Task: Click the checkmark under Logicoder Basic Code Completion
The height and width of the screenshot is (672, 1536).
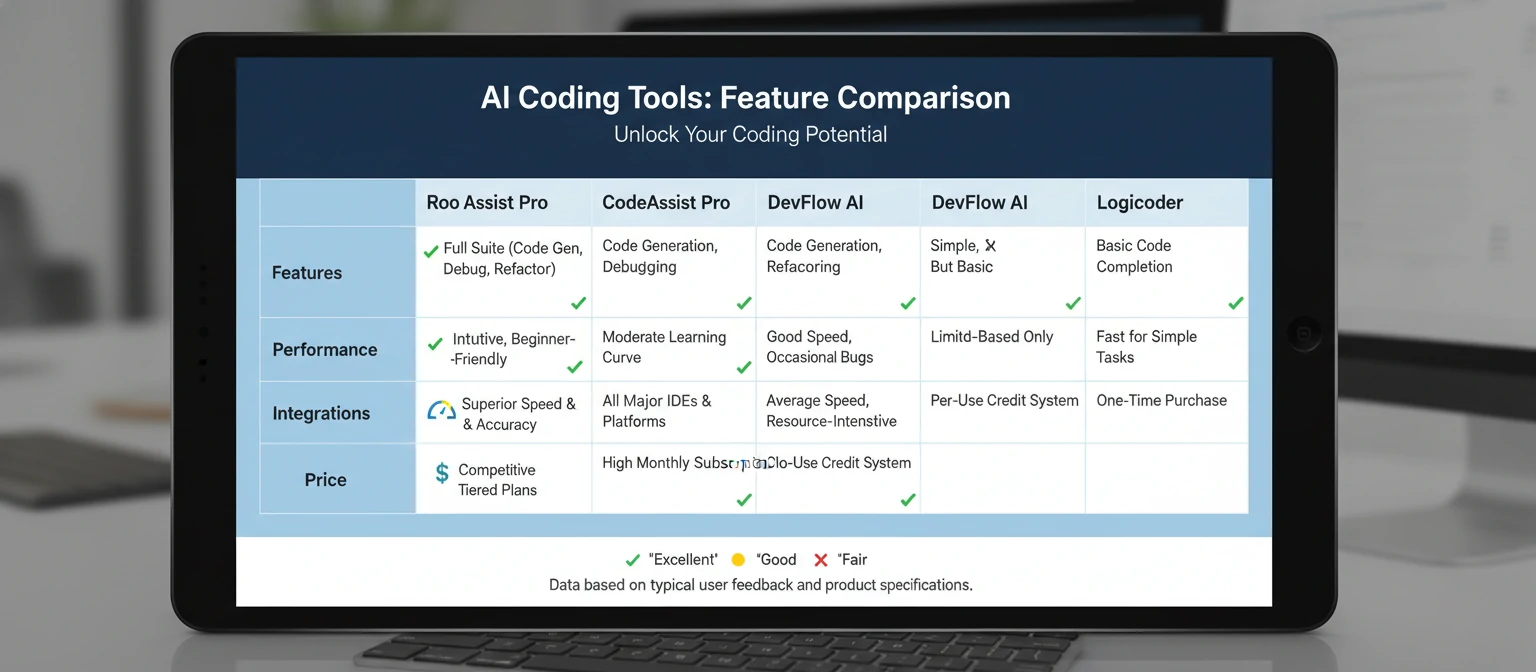Action: 1235,303
